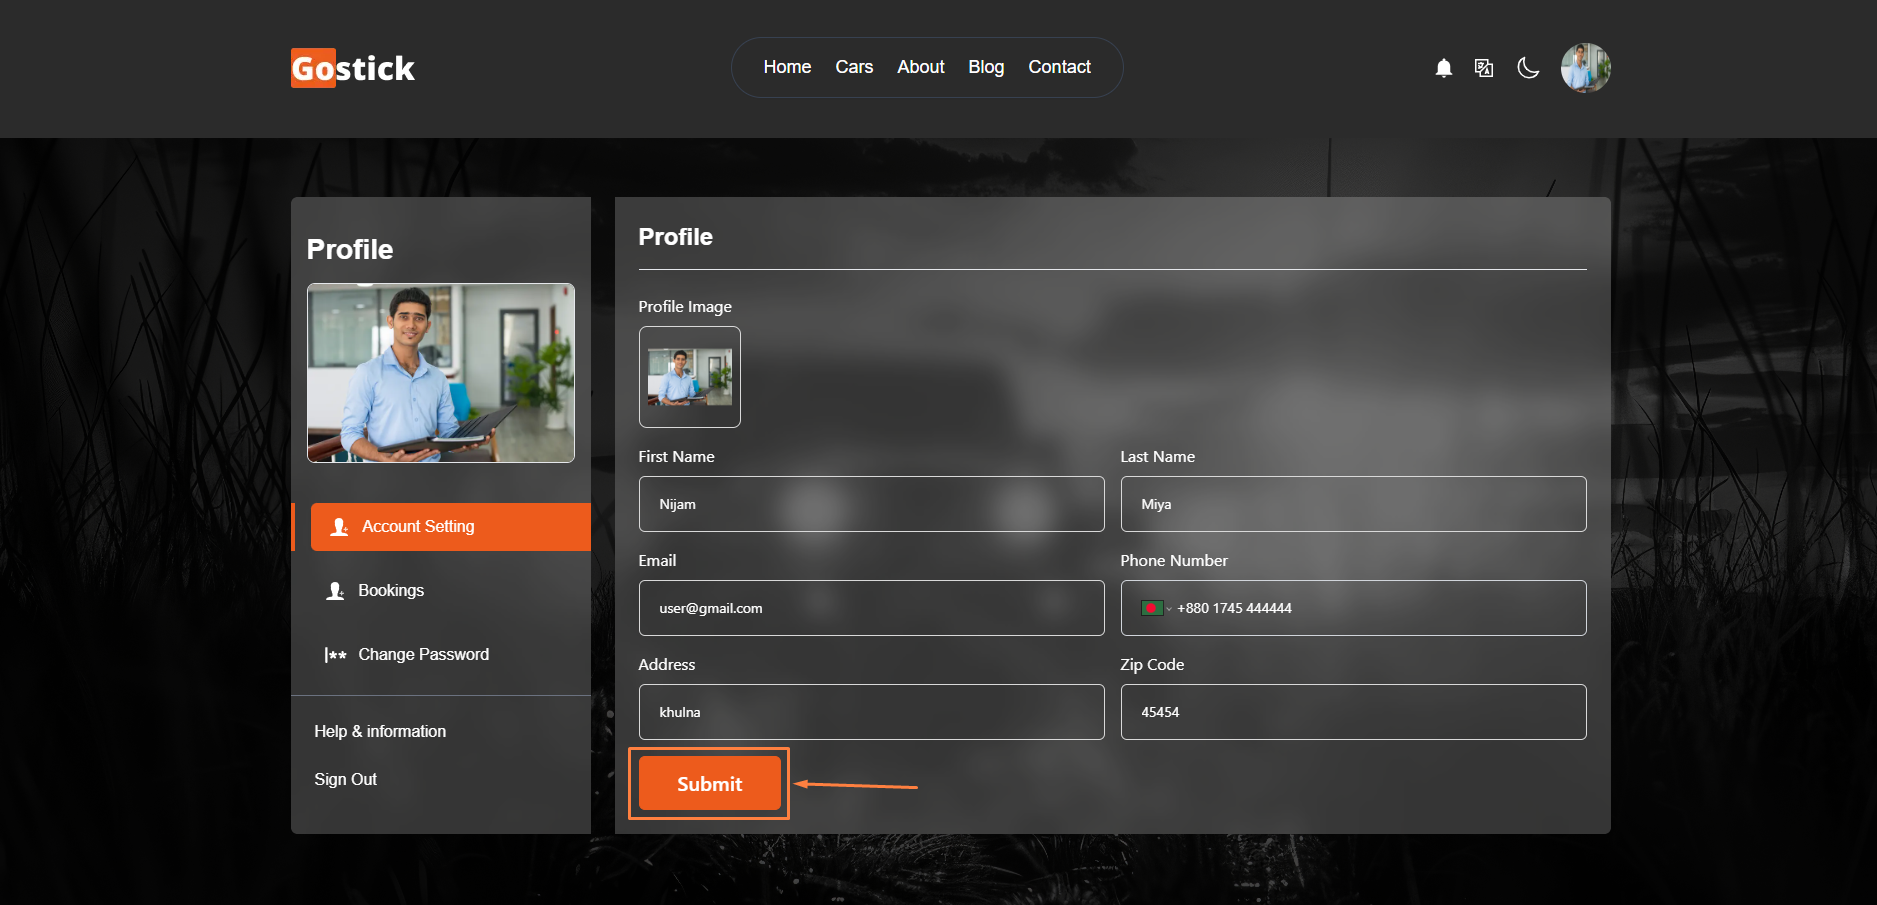The height and width of the screenshot is (905, 1877).
Task: Navigate to the About page
Action: click(x=920, y=67)
